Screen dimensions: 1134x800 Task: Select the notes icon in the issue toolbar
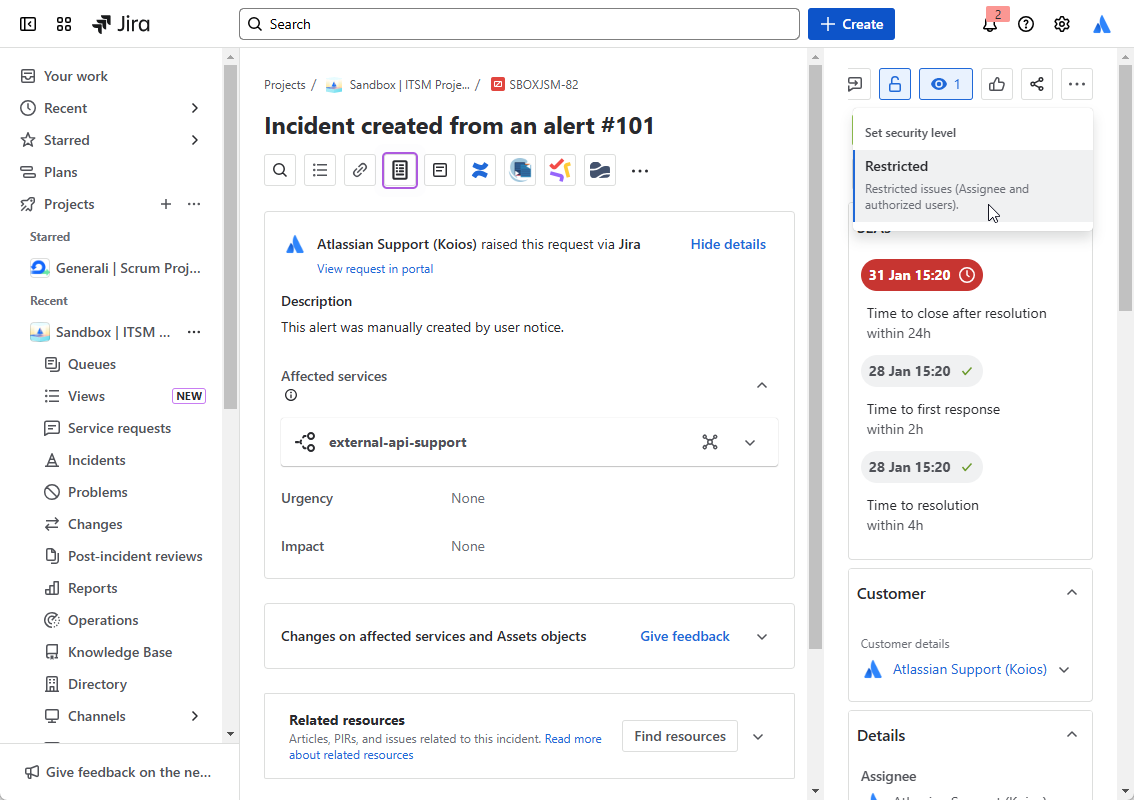(x=439, y=170)
